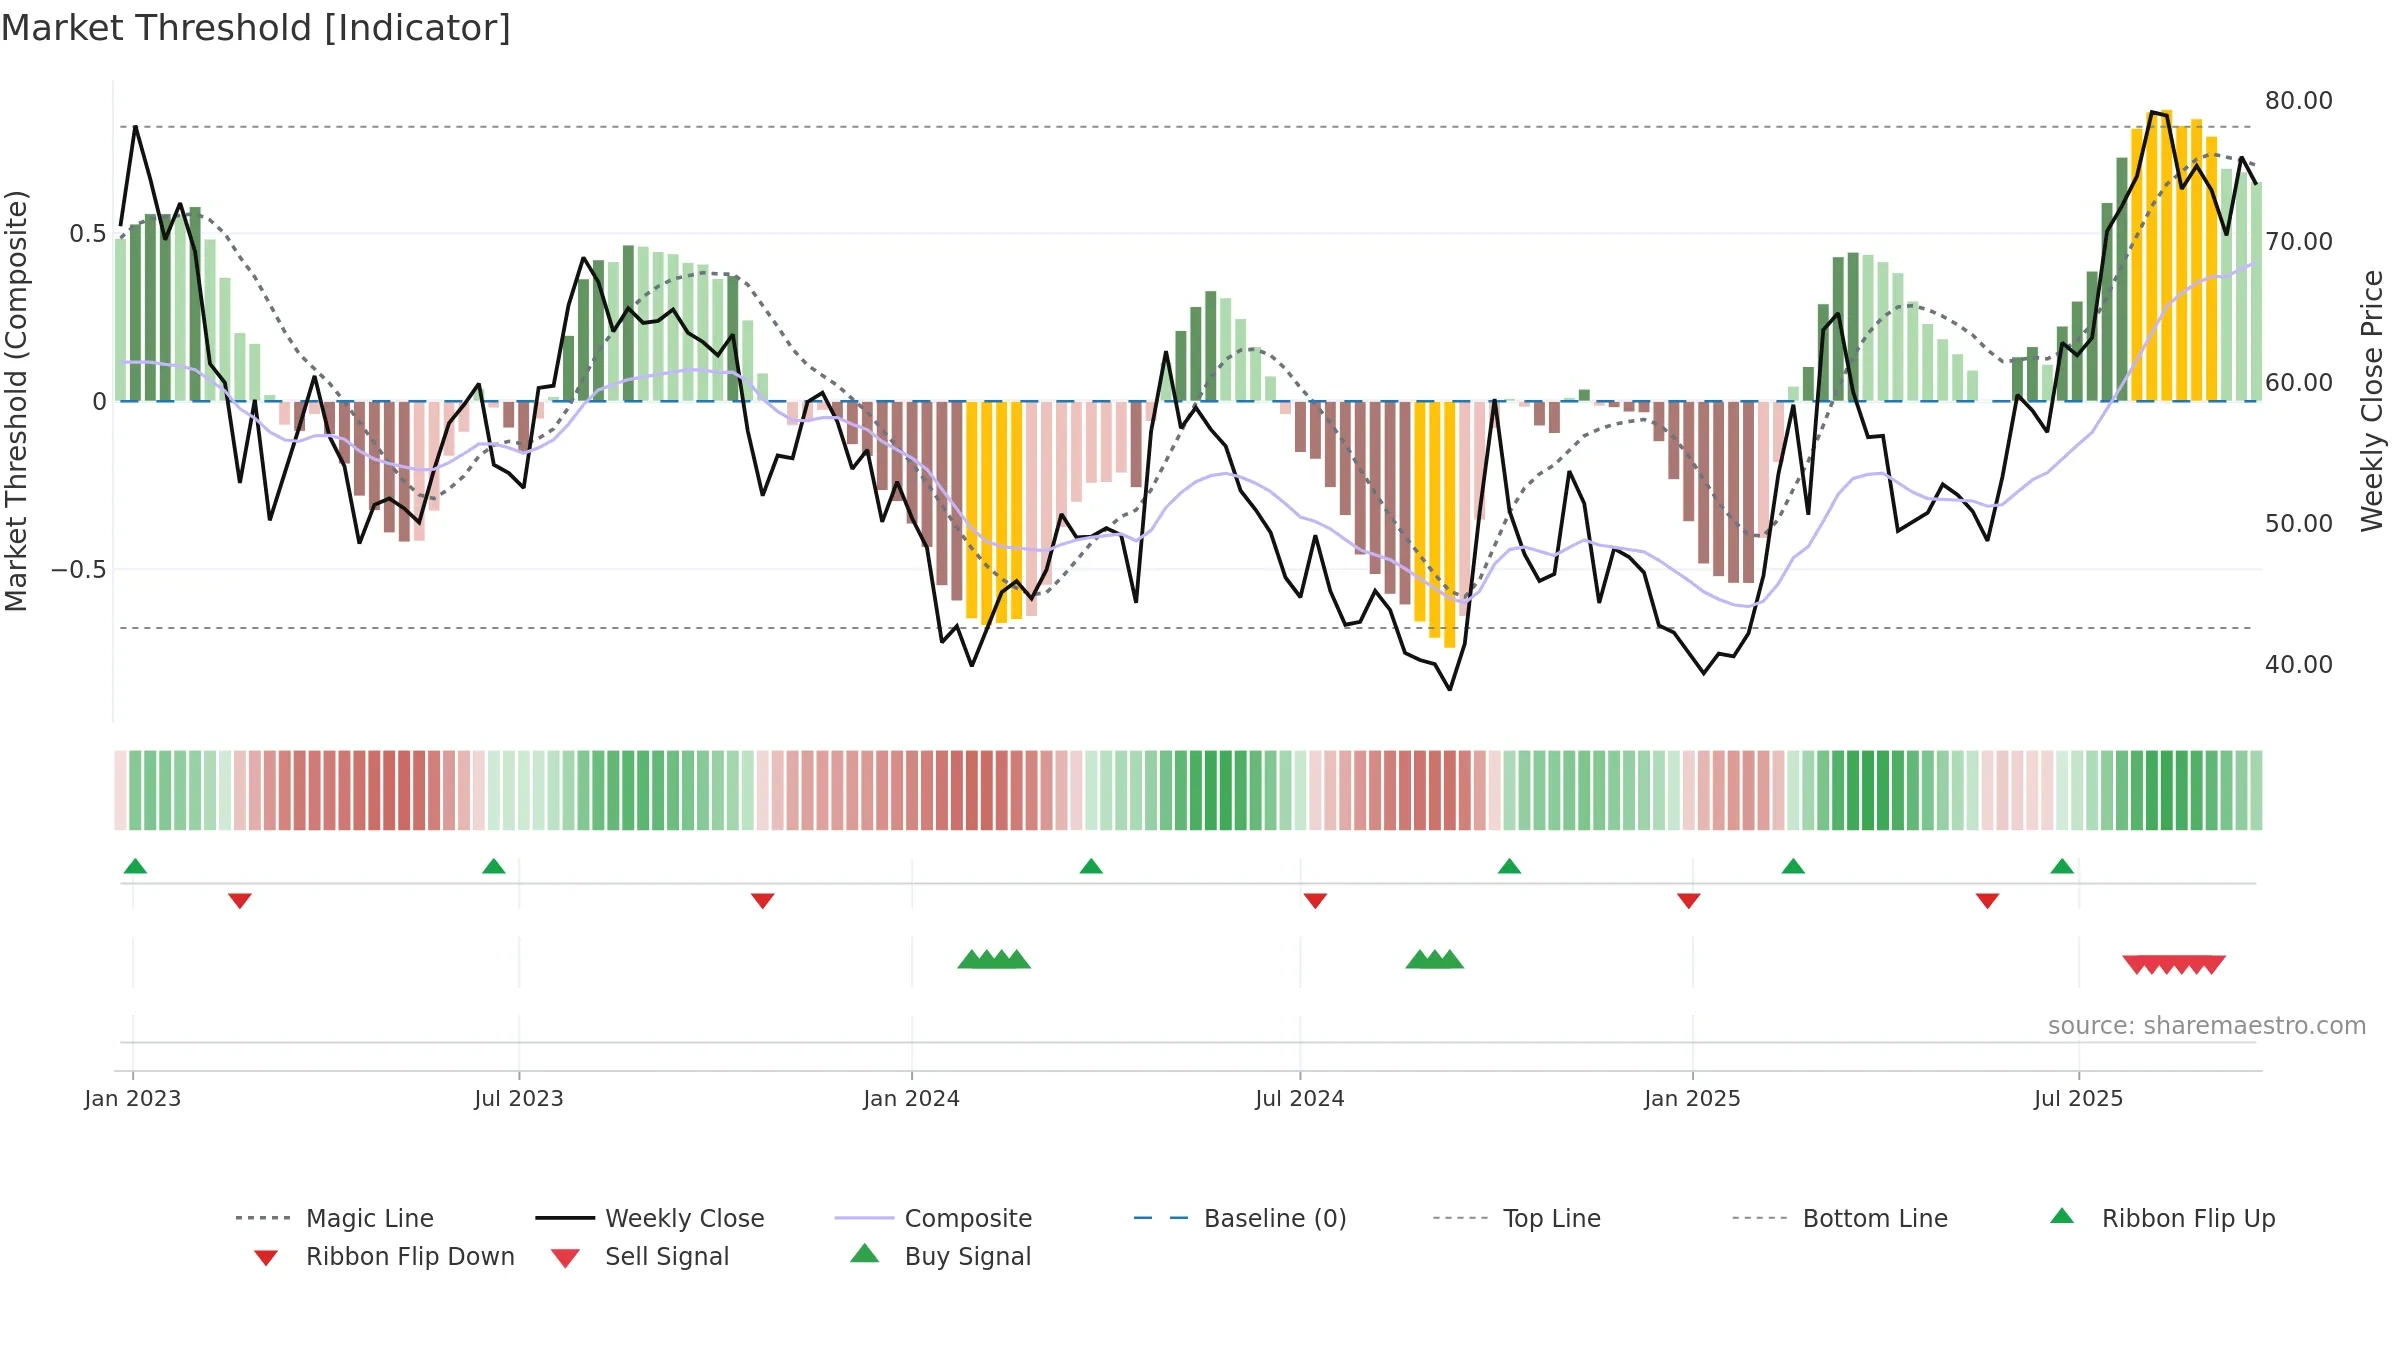The image size is (2400, 1350).
Task: Click the ribbon flip up marker just before Jul 2023
Action: [494, 866]
